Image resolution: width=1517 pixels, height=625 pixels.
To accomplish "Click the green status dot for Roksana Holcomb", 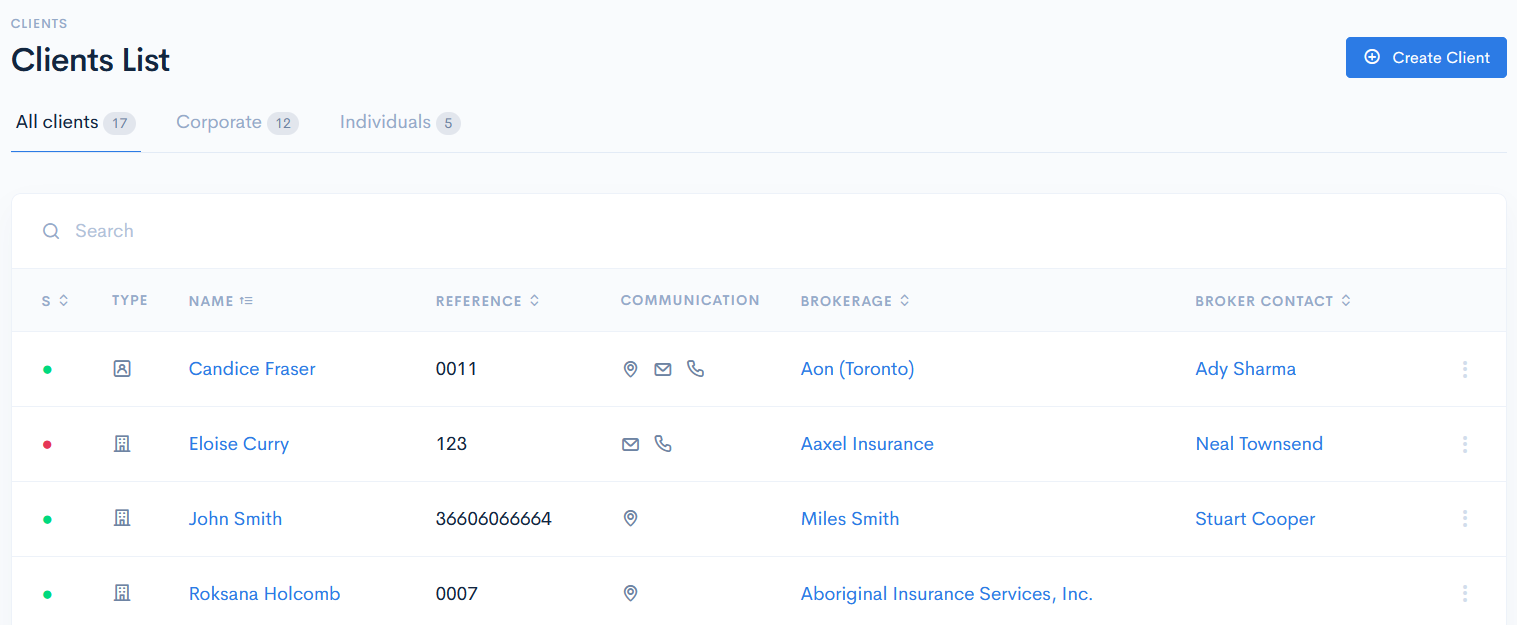I will click(47, 593).
